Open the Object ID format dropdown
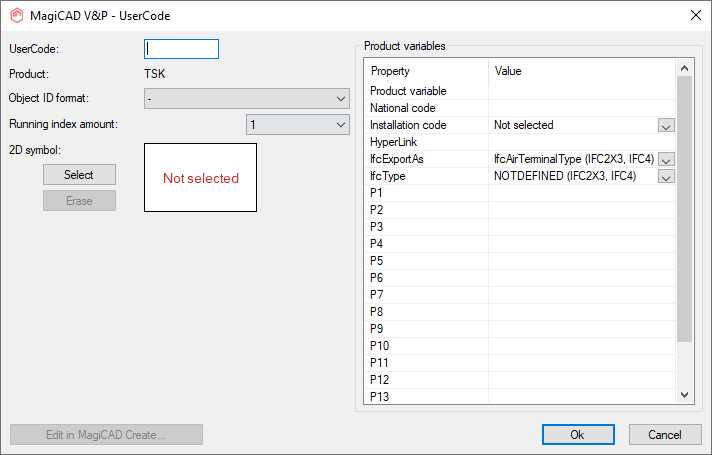 click(x=245, y=98)
